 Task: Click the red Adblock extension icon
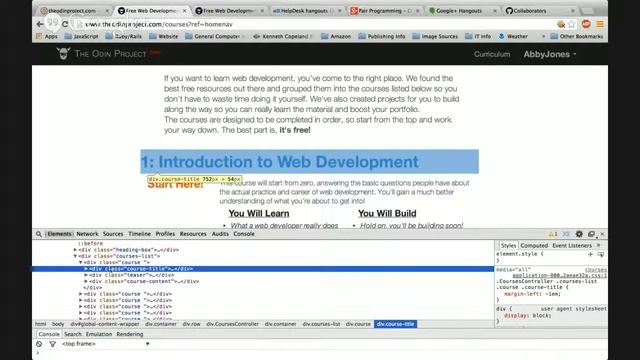(586, 24)
